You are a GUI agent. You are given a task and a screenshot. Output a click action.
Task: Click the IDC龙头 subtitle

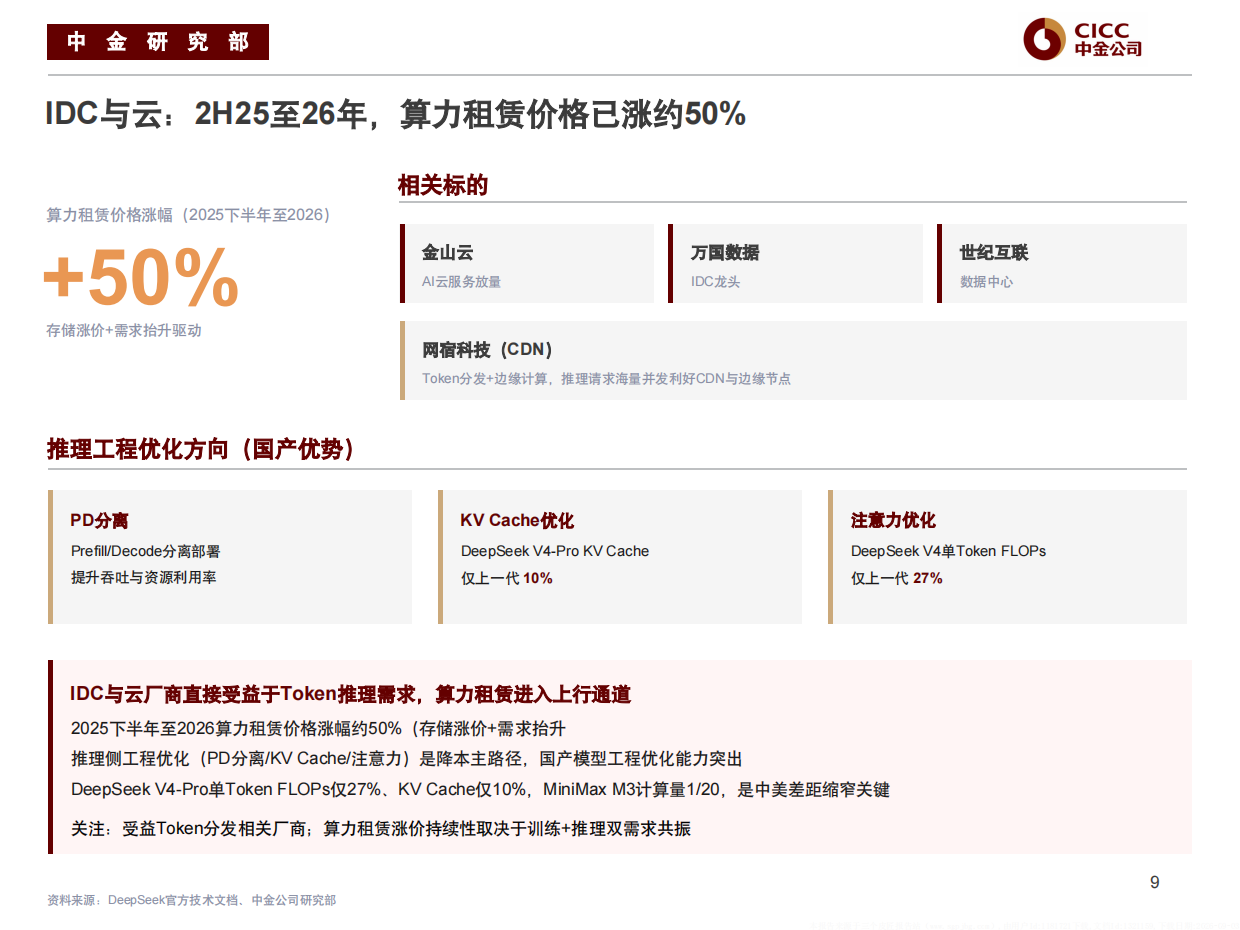pos(715,282)
